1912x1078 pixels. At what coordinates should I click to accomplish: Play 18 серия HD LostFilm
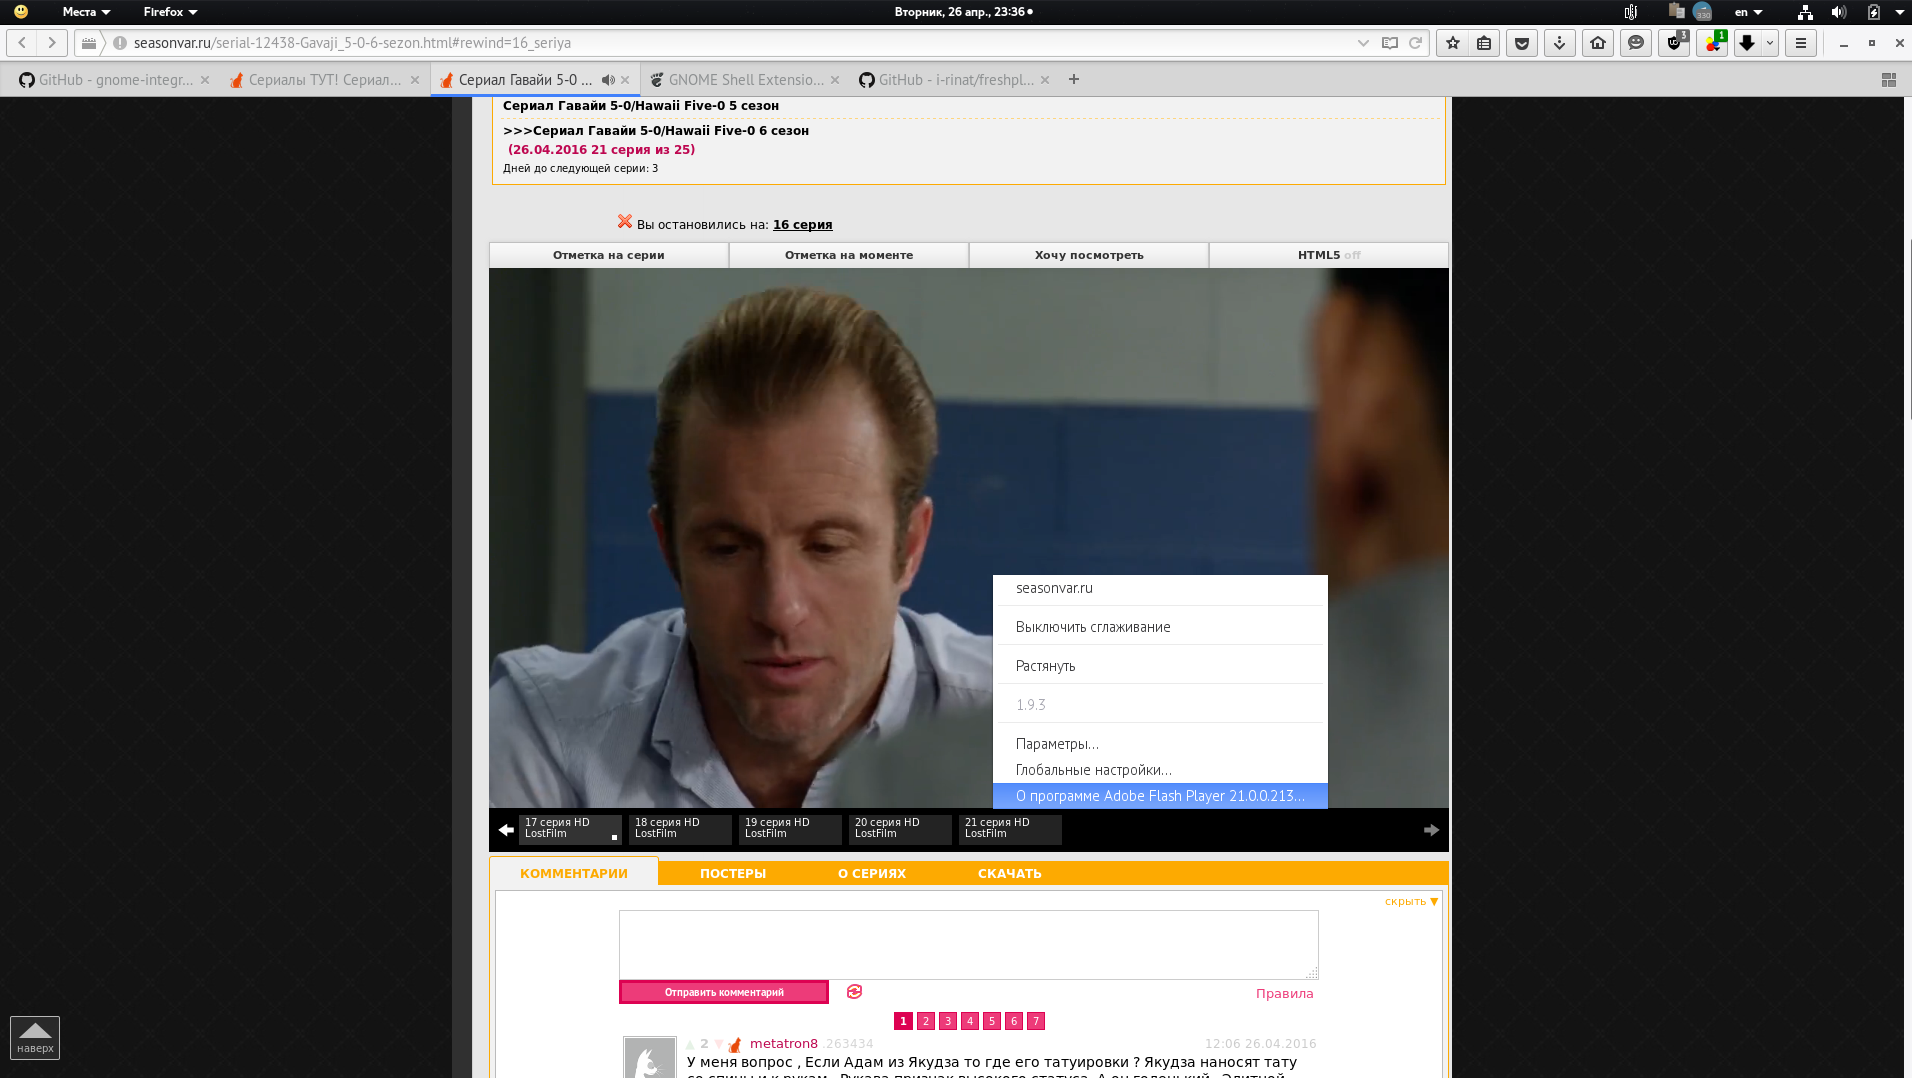[680, 829]
